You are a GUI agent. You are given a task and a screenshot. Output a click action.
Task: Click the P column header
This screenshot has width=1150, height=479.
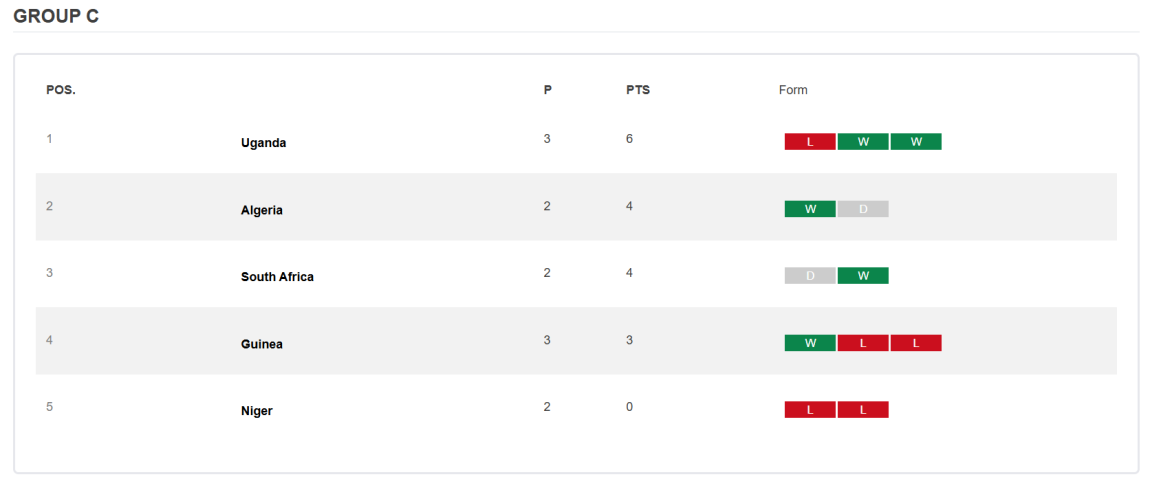tap(548, 90)
